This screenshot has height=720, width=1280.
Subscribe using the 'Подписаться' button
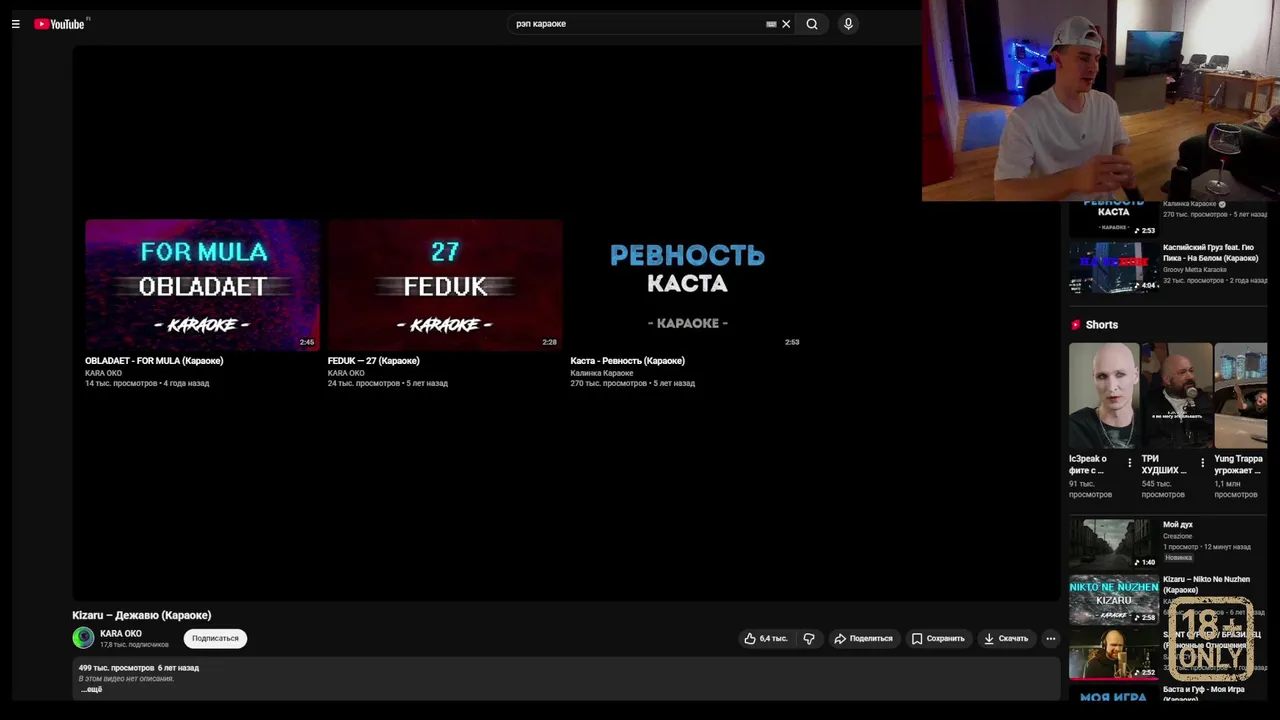coord(215,638)
